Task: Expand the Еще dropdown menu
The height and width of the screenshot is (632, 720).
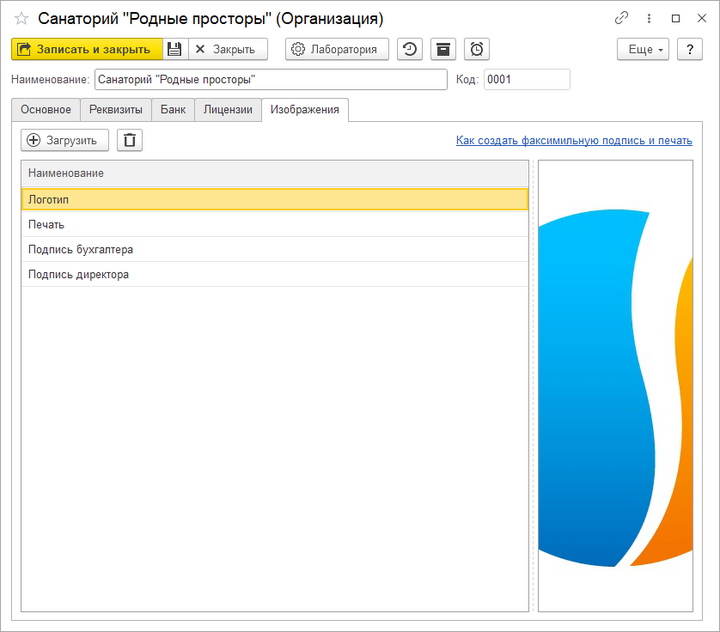Action: (x=647, y=49)
